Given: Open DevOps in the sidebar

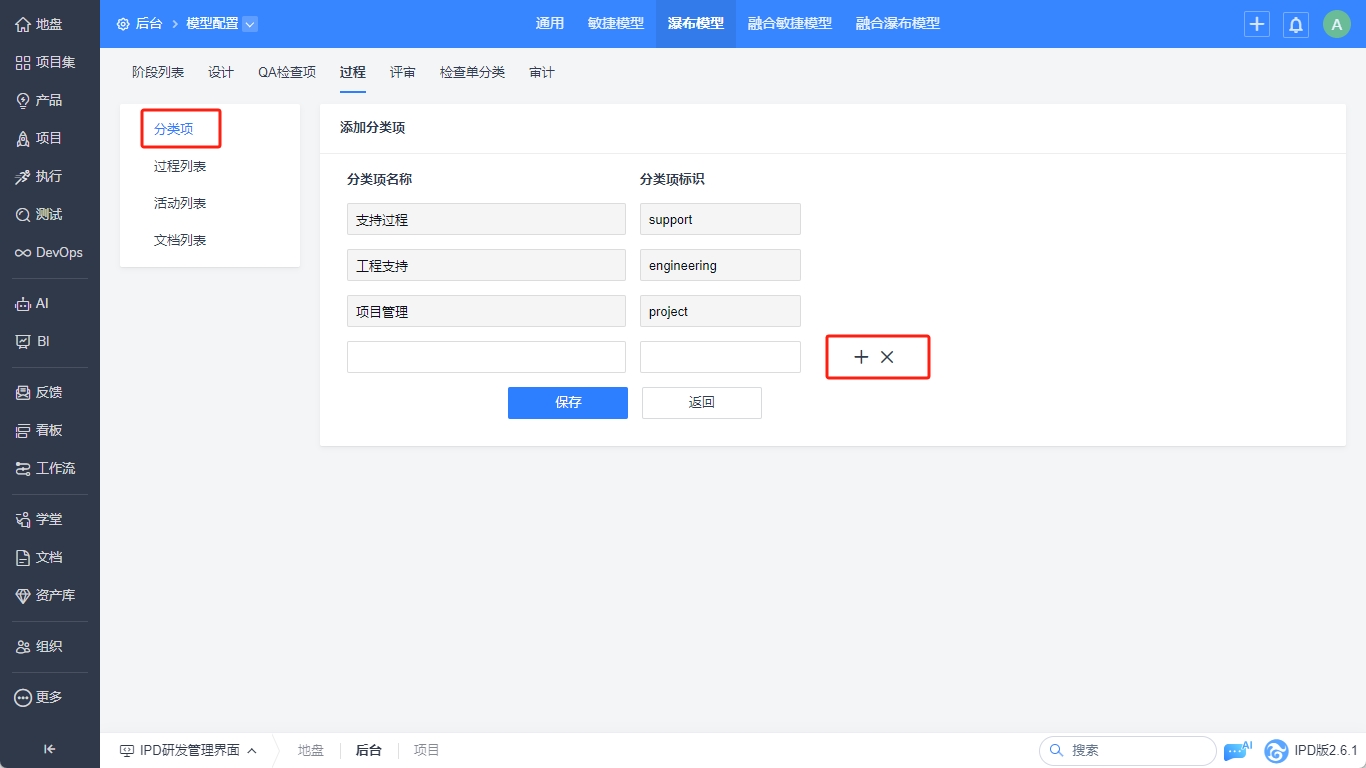Looking at the screenshot, I should click(x=49, y=252).
